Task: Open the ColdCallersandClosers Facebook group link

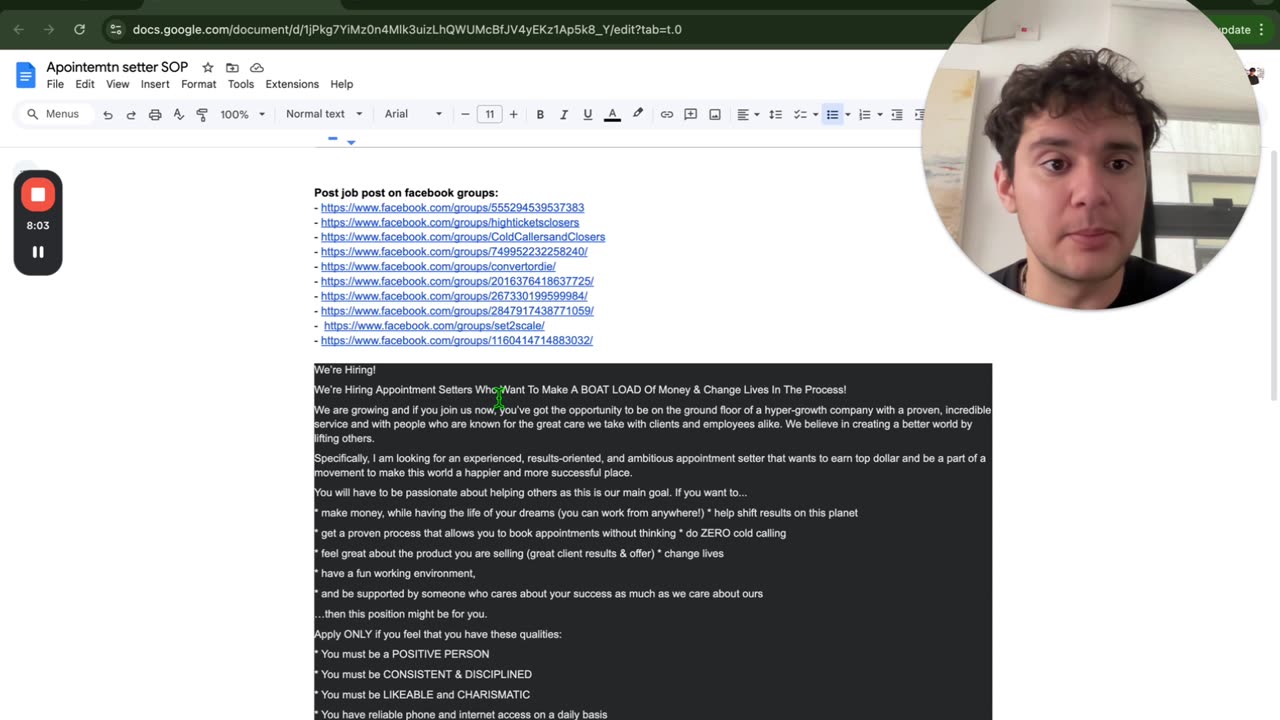Action: pyautogui.click(x=463, y=237)
